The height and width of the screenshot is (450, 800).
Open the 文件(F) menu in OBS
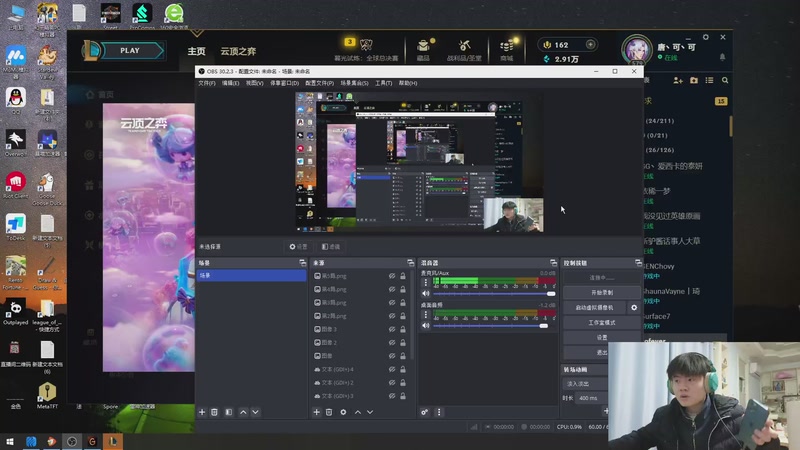pyautogui.click(x=207, y=83)
